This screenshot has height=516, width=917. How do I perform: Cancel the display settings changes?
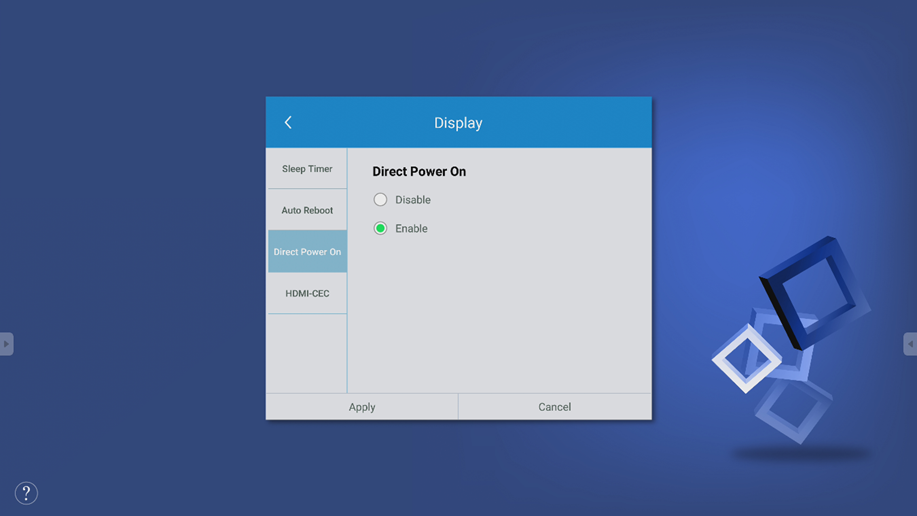tap(555, 407)
